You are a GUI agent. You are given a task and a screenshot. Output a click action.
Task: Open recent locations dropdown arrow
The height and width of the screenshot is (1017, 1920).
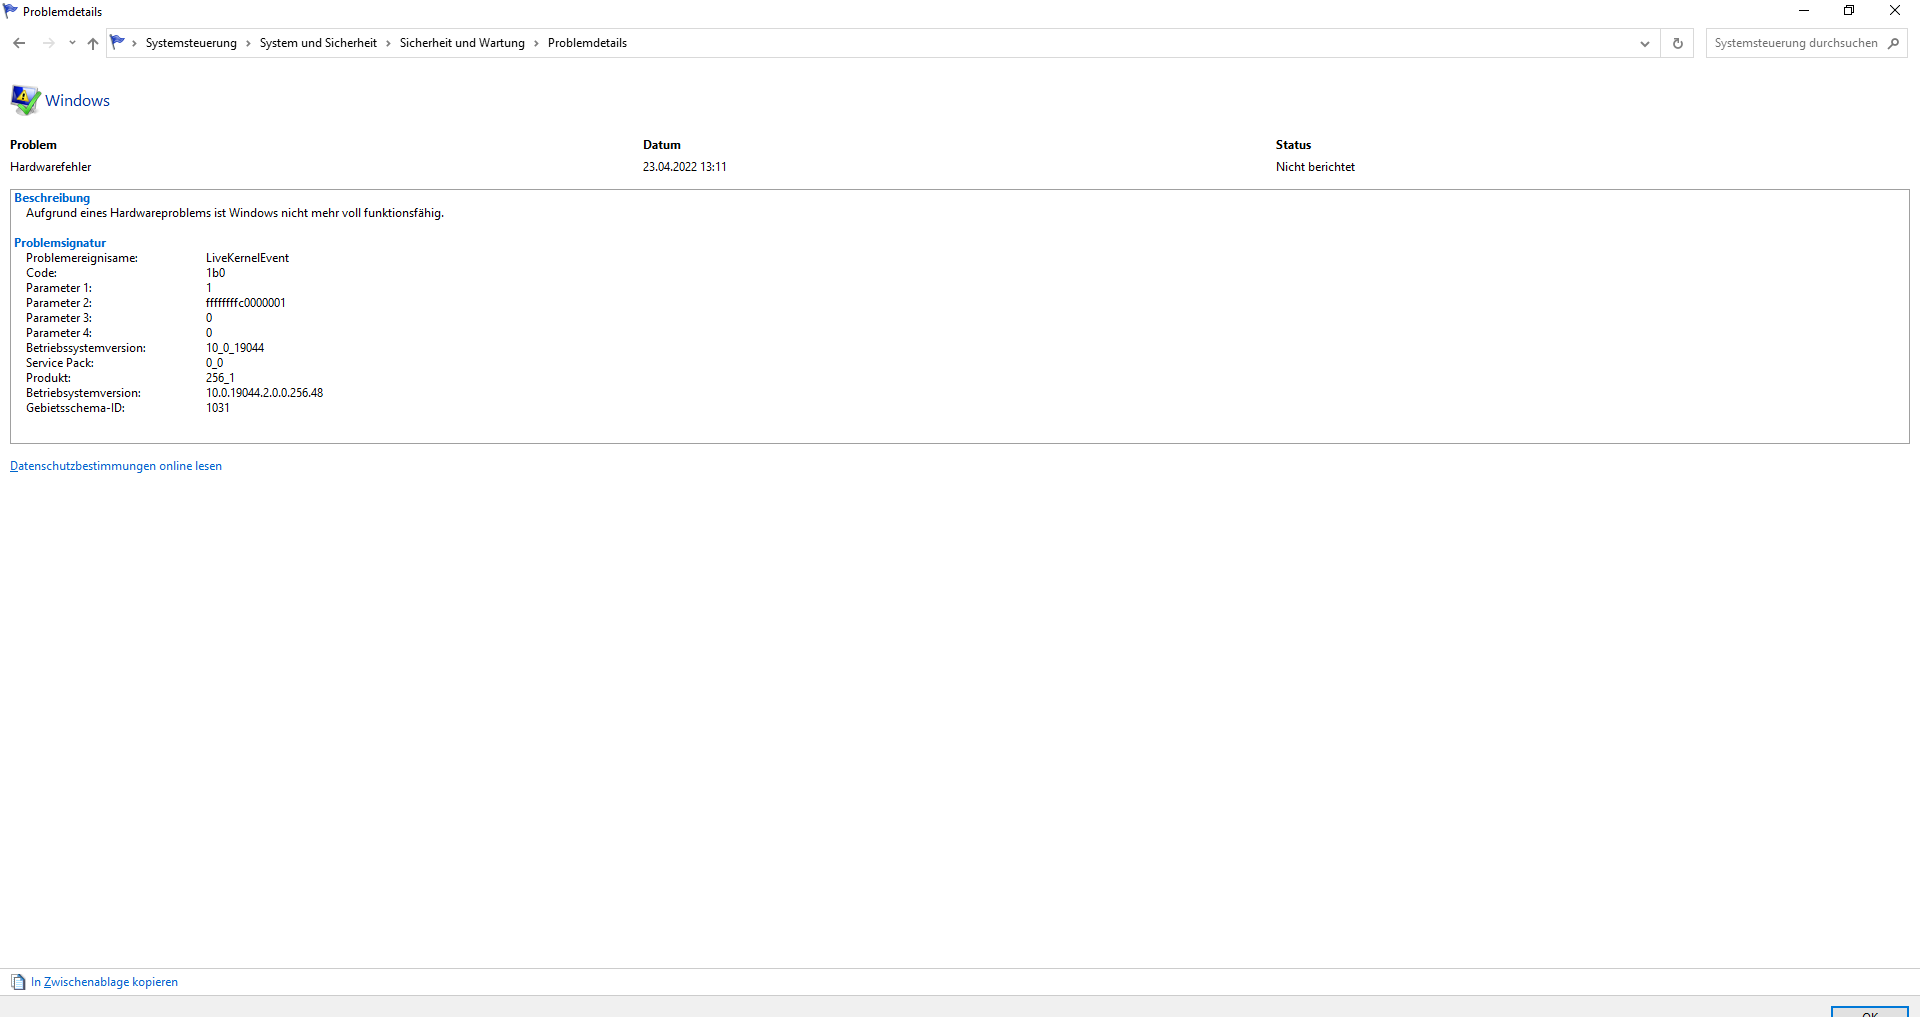[72, 43]
